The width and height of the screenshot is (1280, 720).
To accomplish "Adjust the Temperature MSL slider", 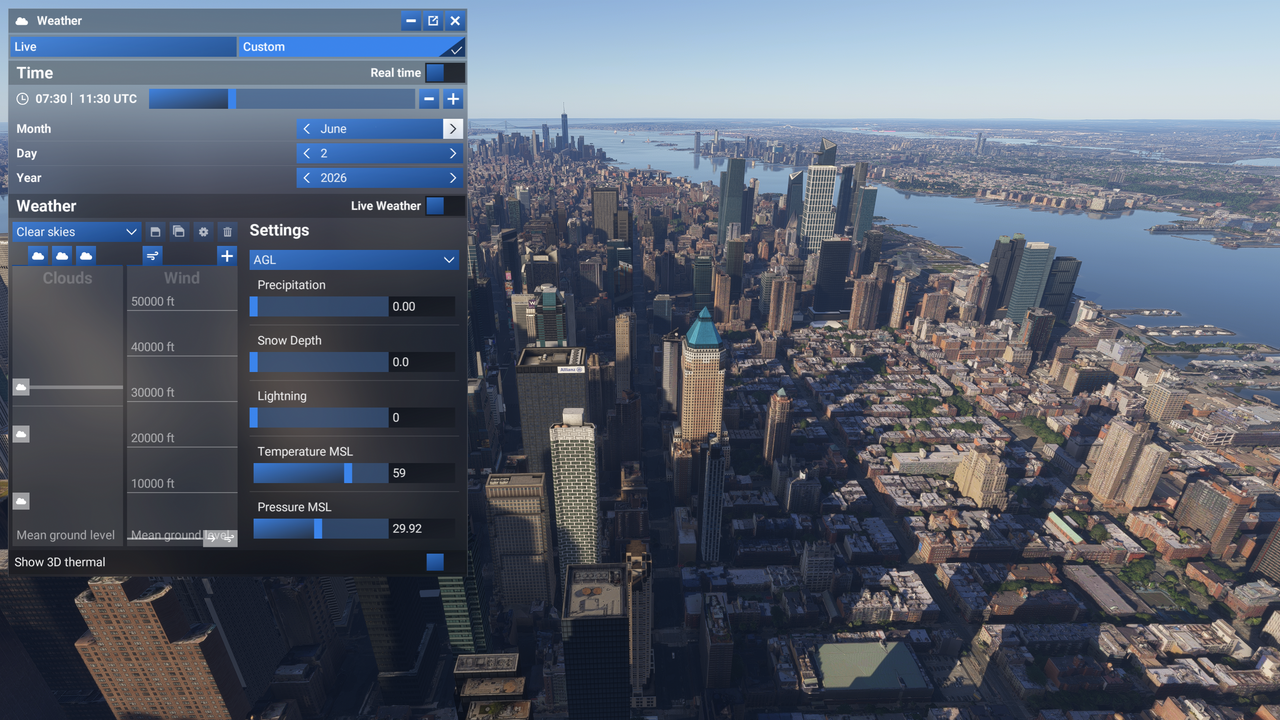I will pos(319,473).
